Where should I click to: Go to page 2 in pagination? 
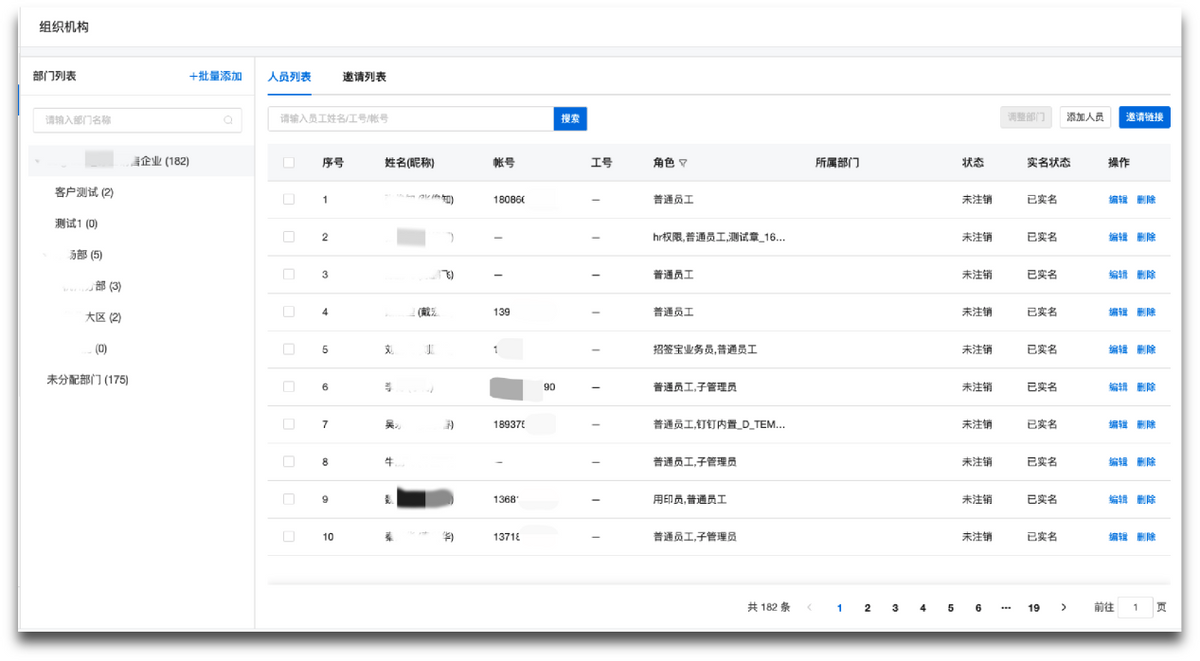(x=868, y=608)
